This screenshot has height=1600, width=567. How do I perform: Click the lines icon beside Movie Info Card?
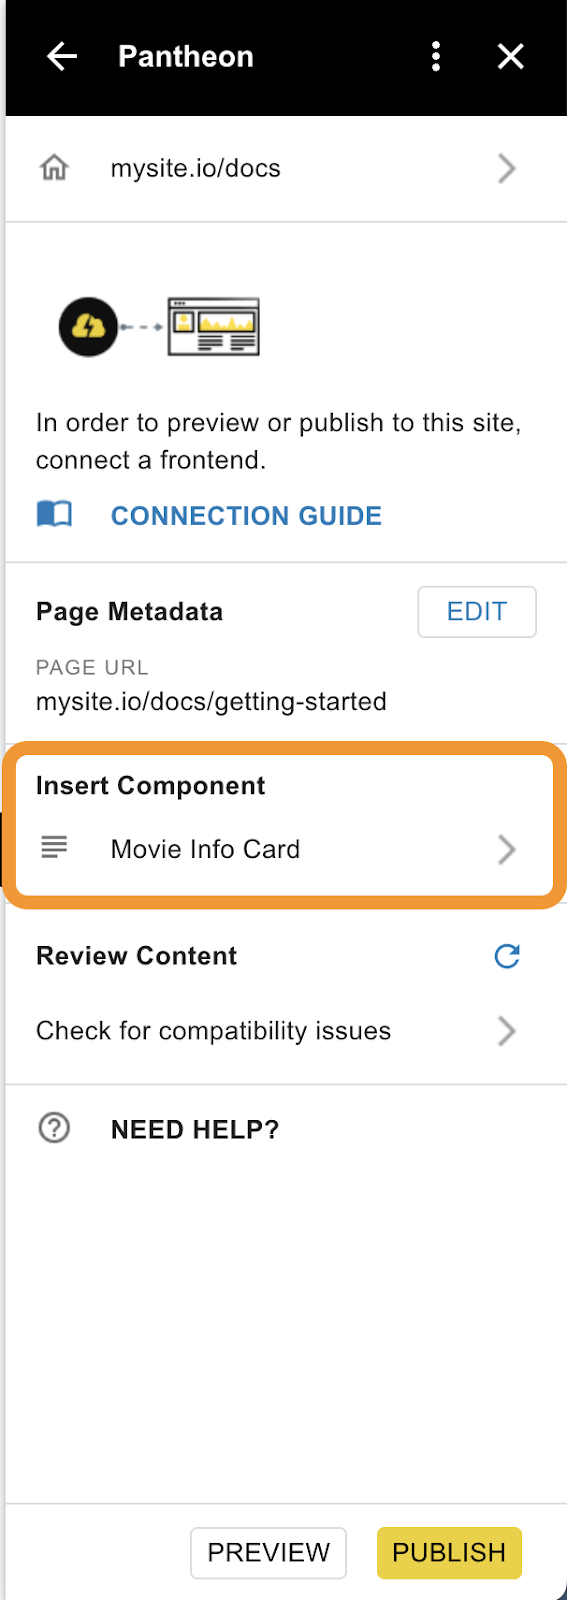pyautogui.click(x=54, y=848)
